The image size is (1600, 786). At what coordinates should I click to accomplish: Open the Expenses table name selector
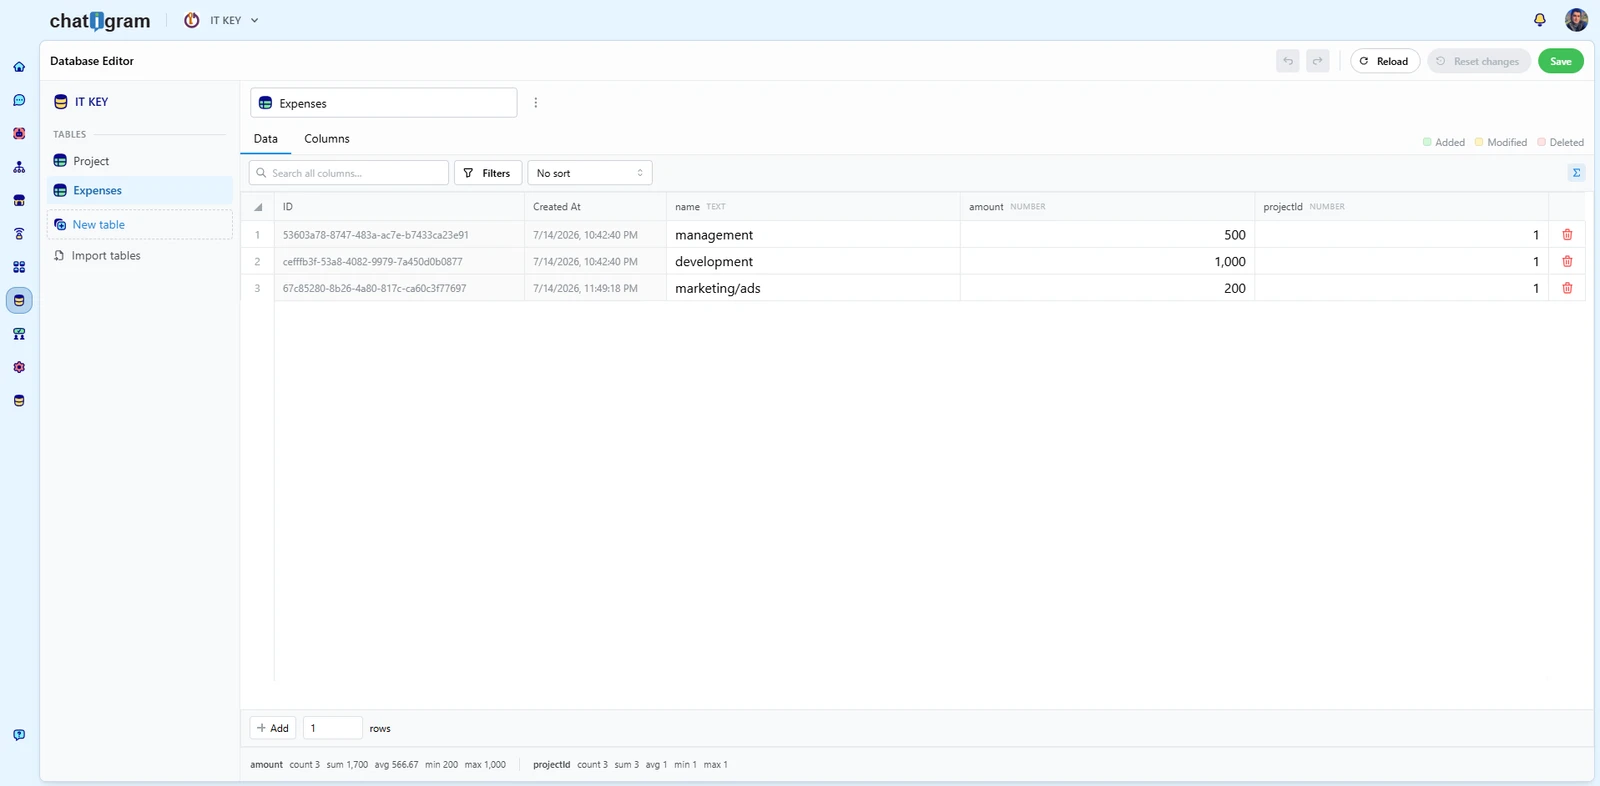click(x=384, y=103)
